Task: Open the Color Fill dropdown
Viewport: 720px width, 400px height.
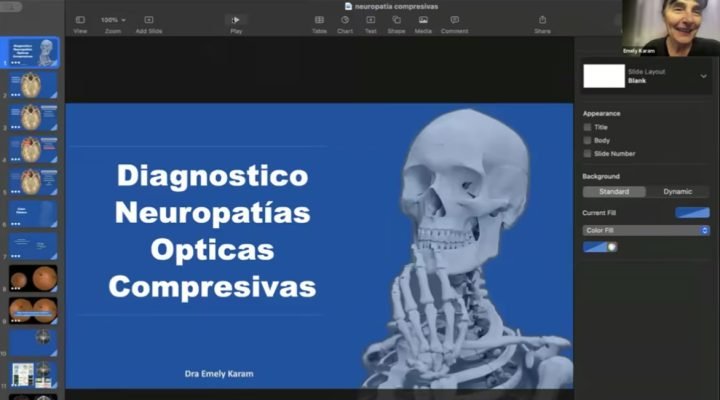Action: pyautogui.click(x=646, y=230)
